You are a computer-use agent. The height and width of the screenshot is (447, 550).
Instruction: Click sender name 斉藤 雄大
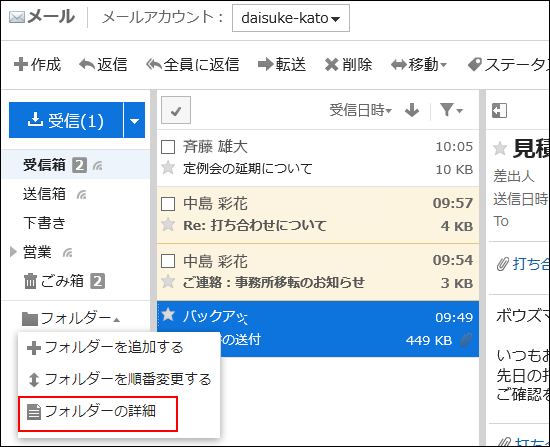tap(215, 147)
